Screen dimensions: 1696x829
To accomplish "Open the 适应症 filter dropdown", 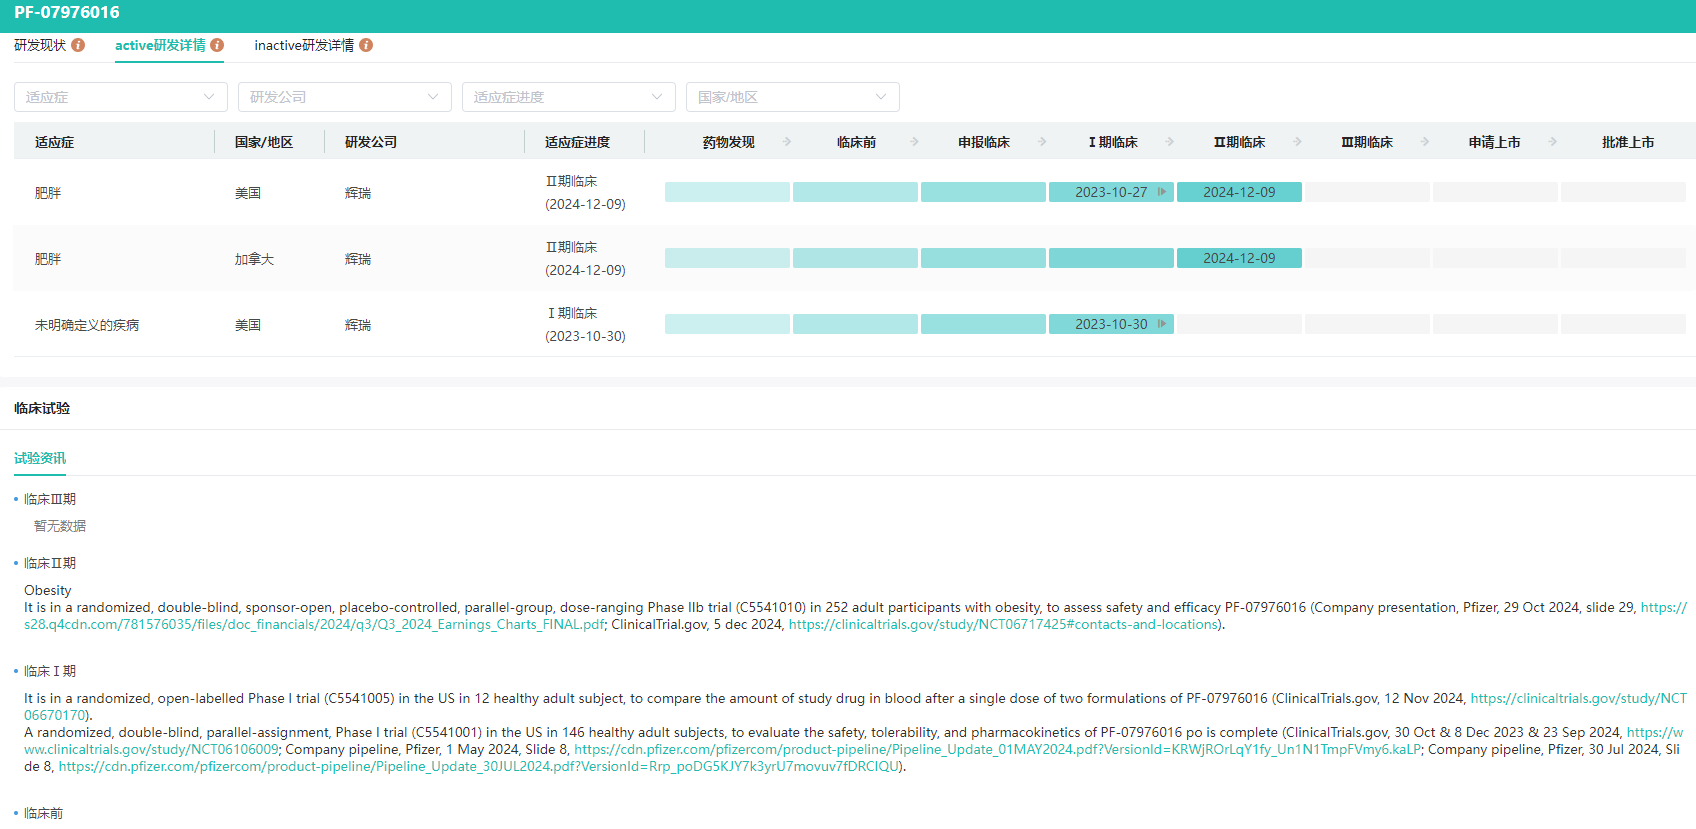I will (x=120, y=97).
